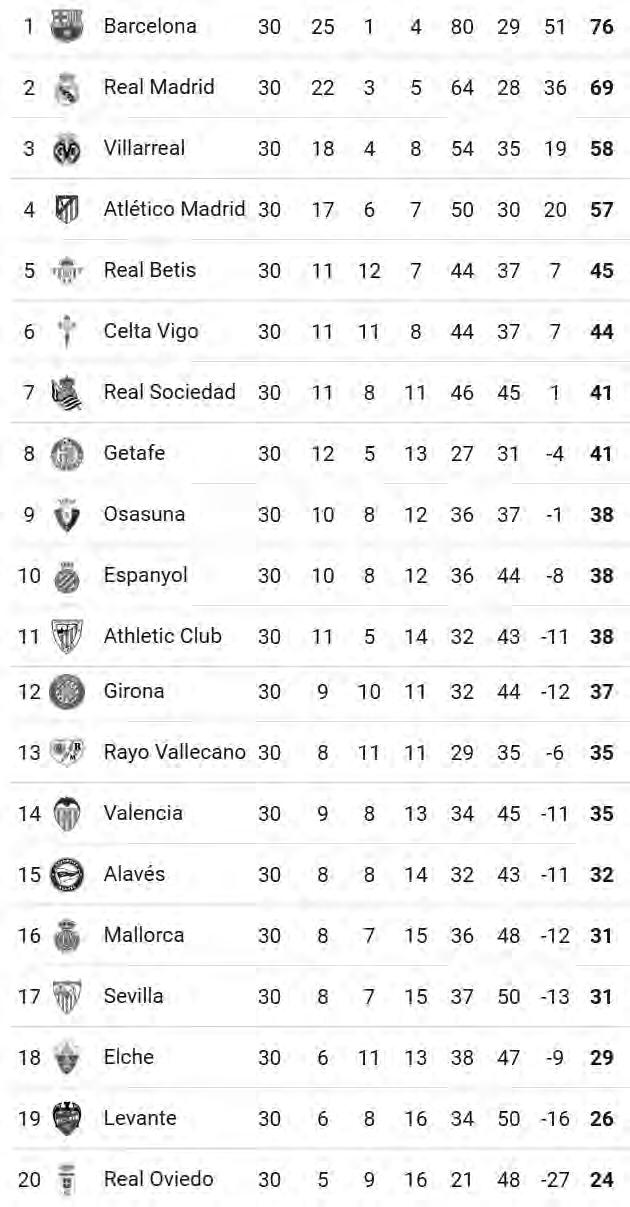Click the Celta Vigo crest

[x=67, y=332]
